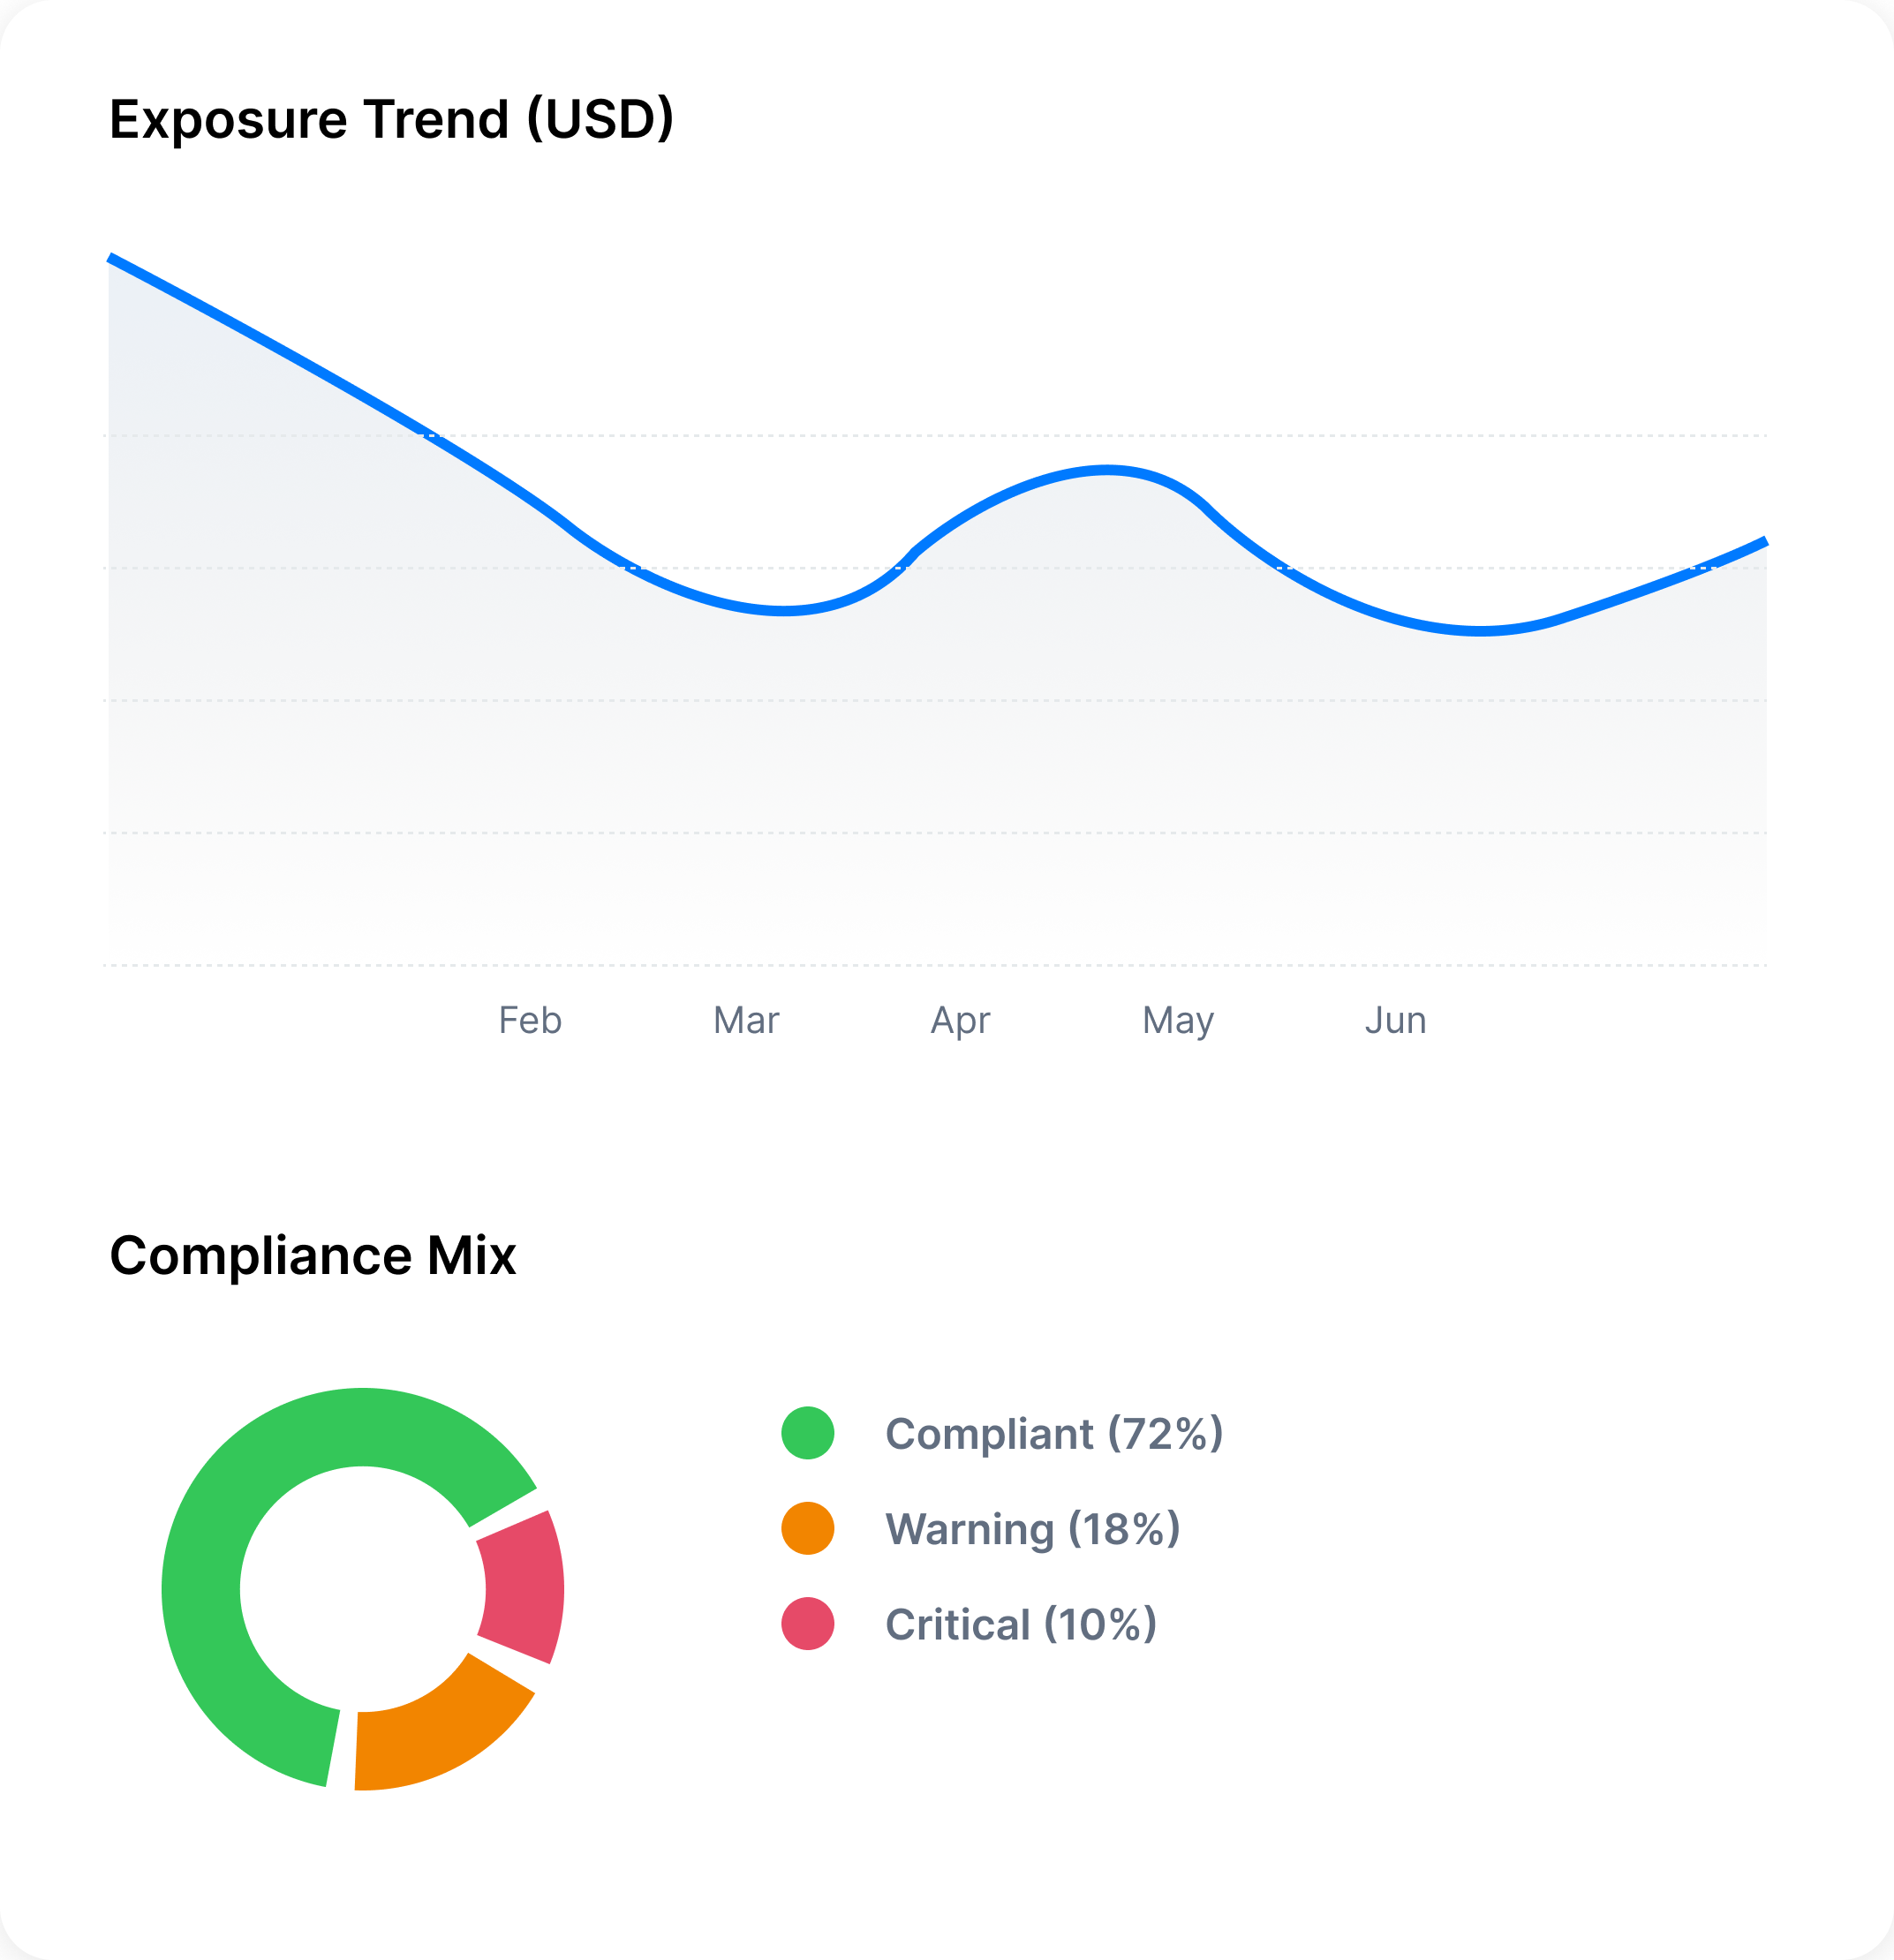1894x1960 pixels.
Task: Click the green Compliant legend dot
Action: click(x=807, y=1433)
